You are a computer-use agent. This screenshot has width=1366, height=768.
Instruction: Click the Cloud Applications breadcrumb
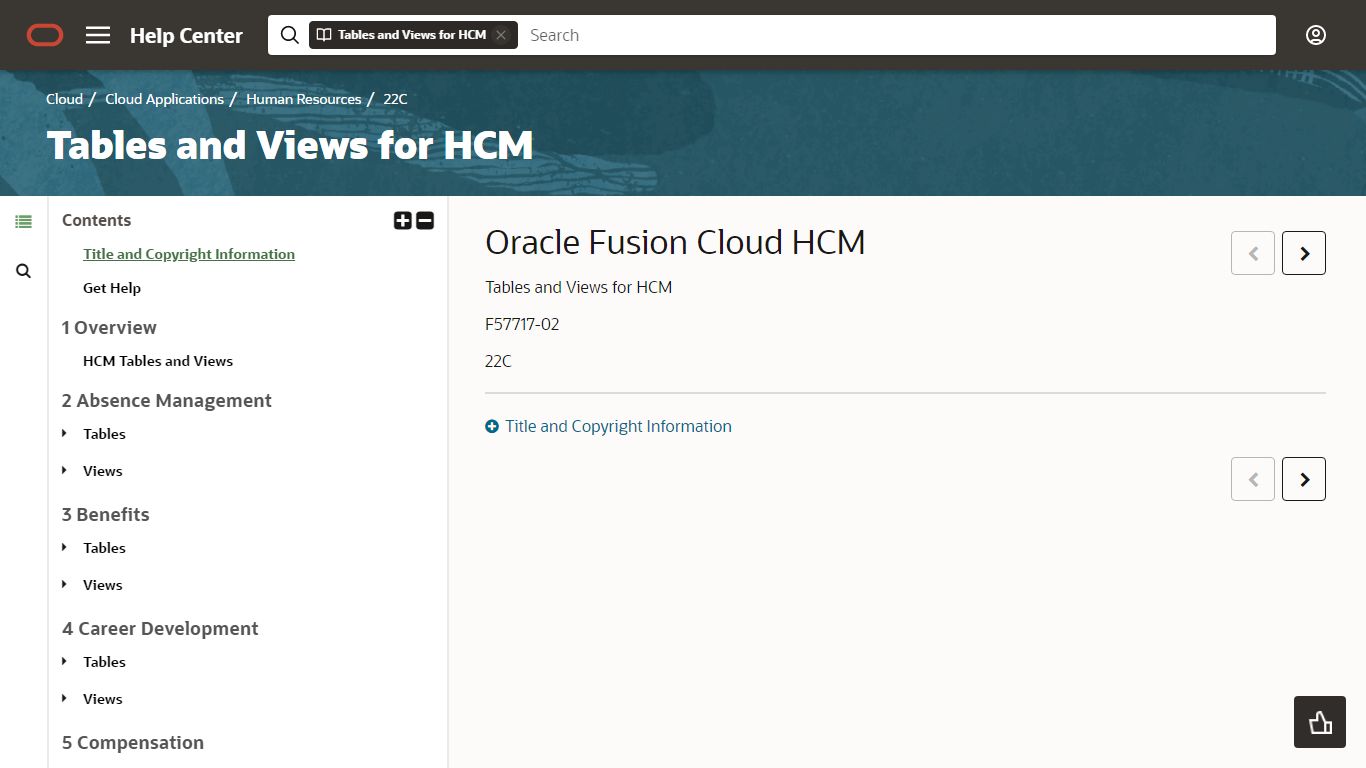pyautogui.click(x=164, y=99)
